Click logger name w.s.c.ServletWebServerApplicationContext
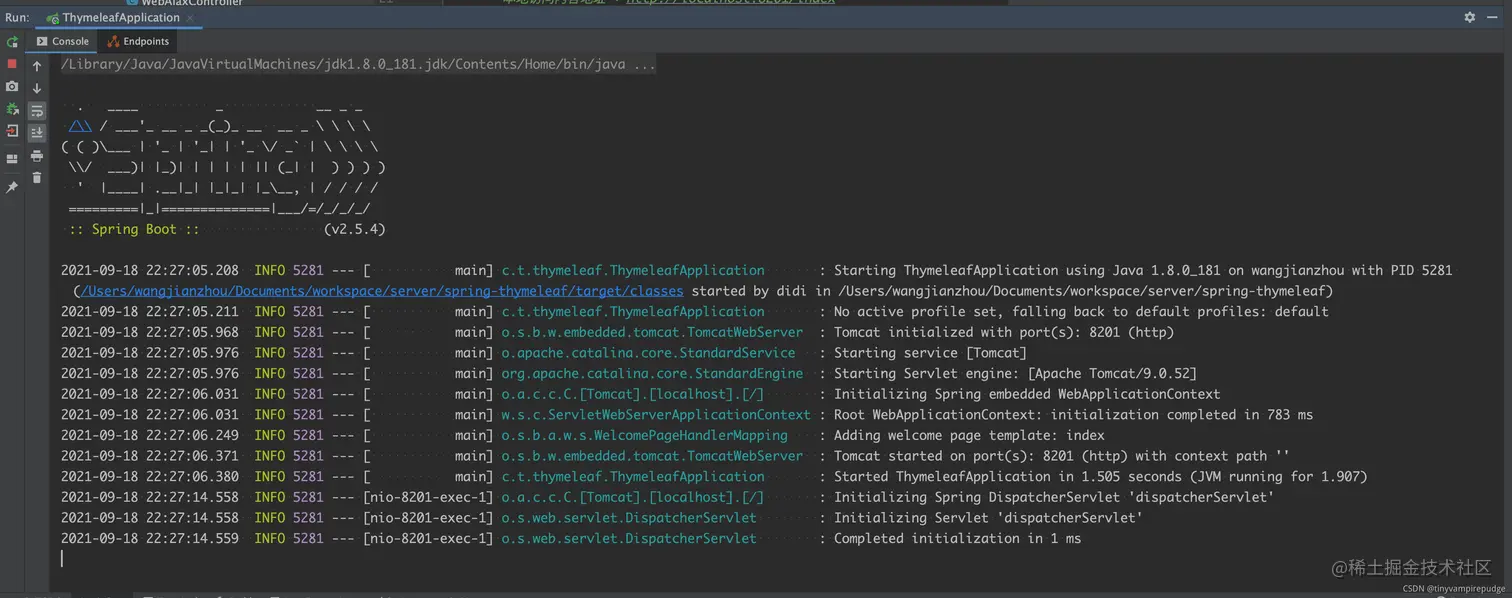Image resolution: width=1512 pixels, height=598 pixels. coord(656,414)
